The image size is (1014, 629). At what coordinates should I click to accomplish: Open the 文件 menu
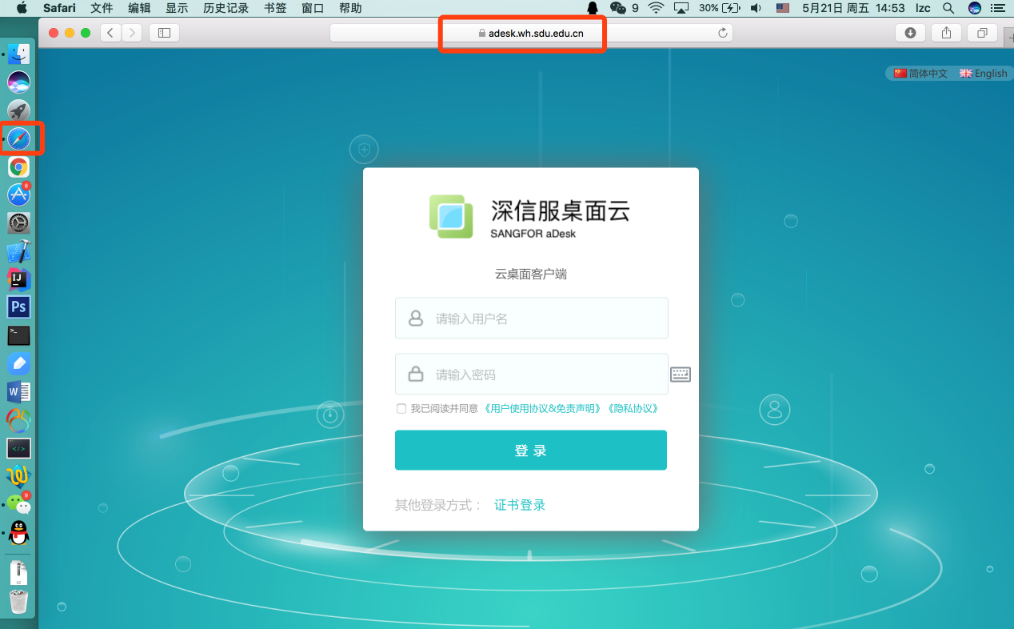pyautogui.click(x=101, y=8)
